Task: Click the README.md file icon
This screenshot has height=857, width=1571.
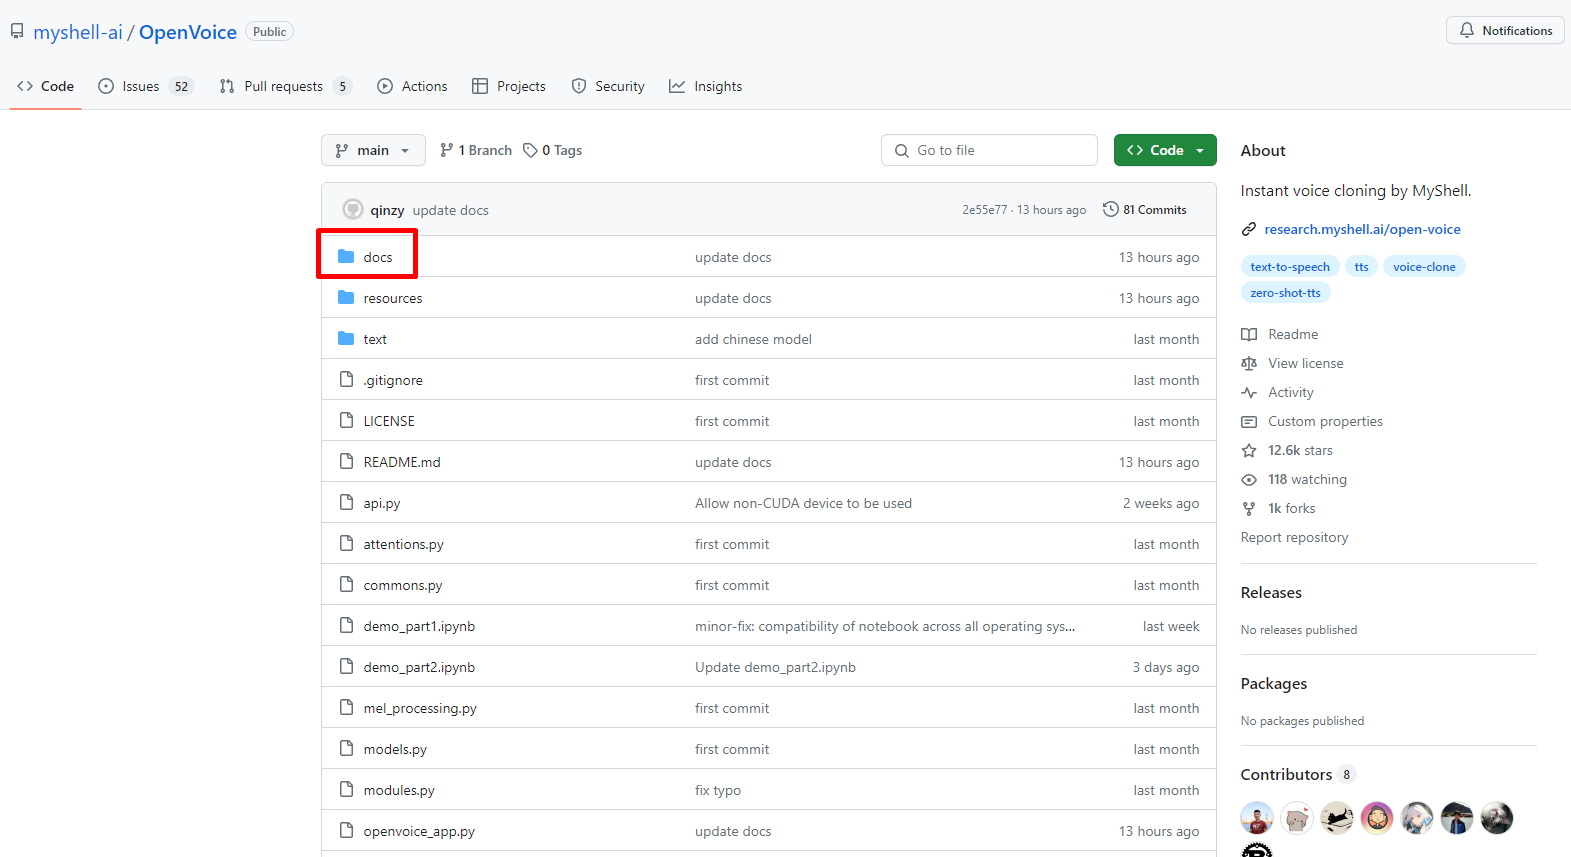Action: [346, 461]
